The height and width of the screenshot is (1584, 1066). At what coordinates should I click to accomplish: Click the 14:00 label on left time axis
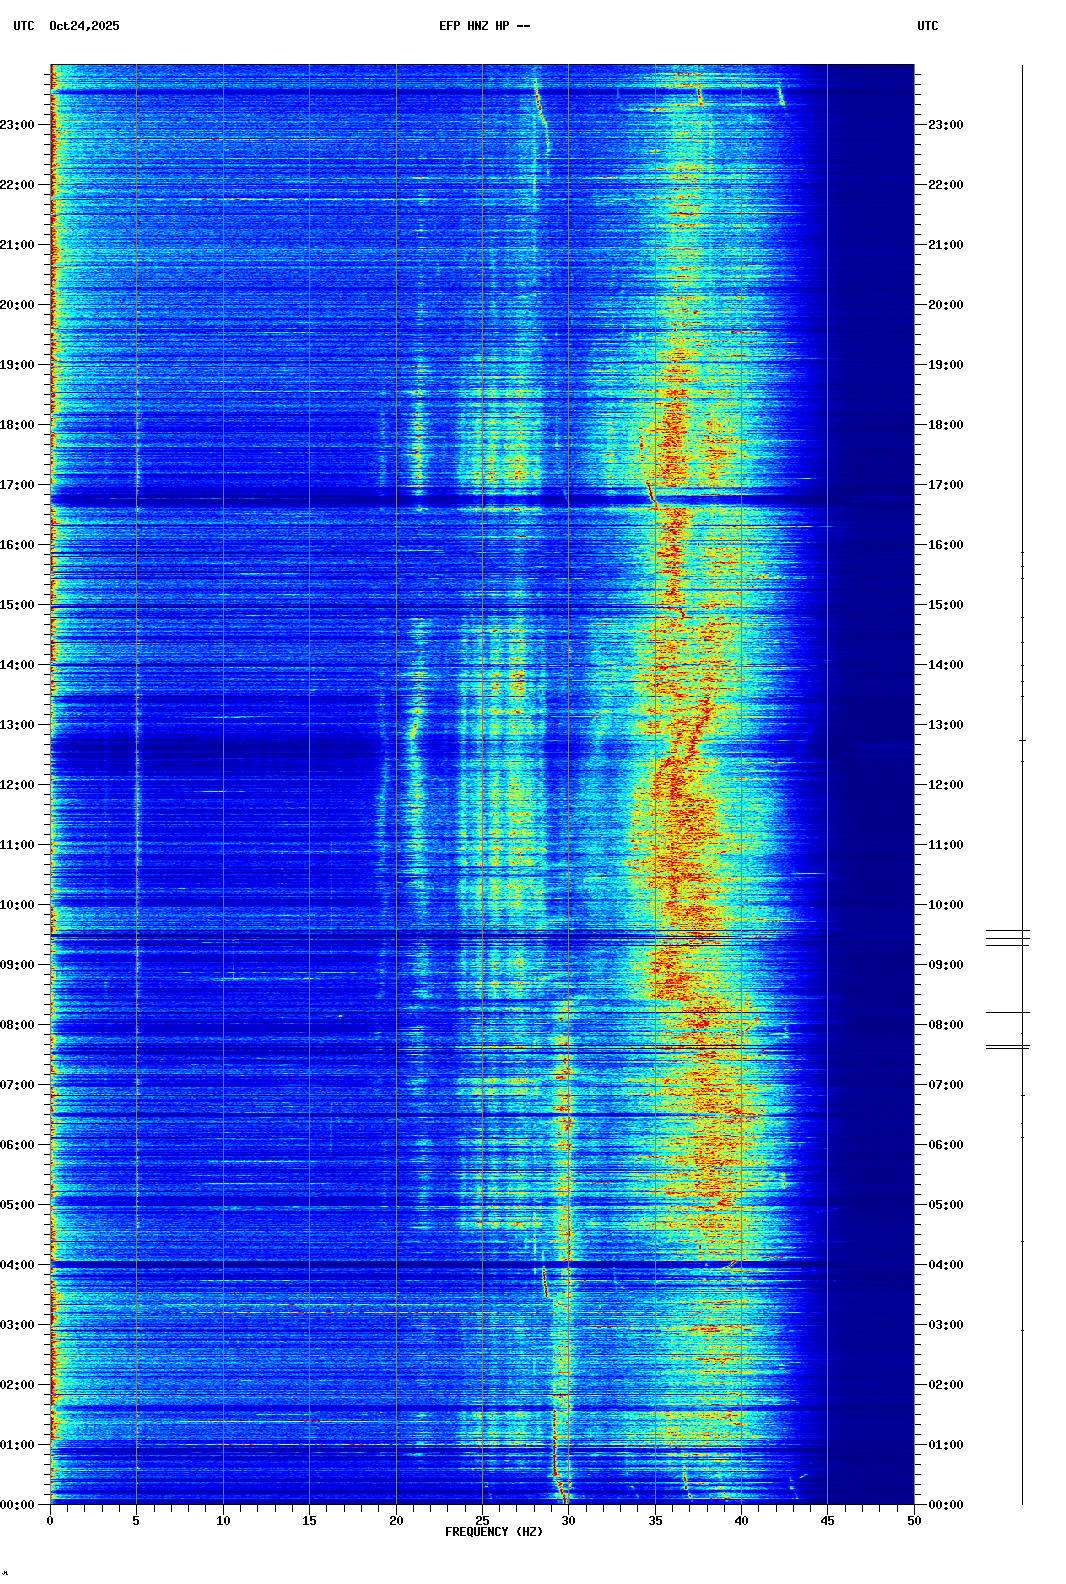pyautogui.click(x=17, y=665)
